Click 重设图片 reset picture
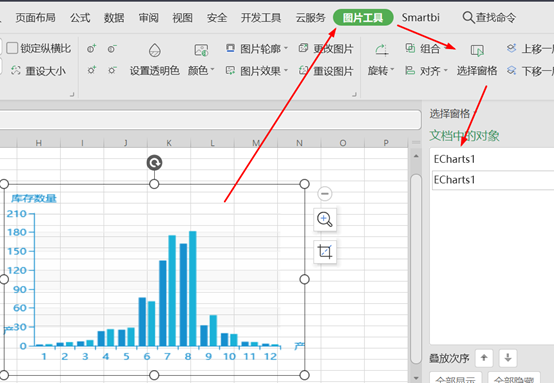The width and height of the screenshot is (554, 383). point(326,71)
